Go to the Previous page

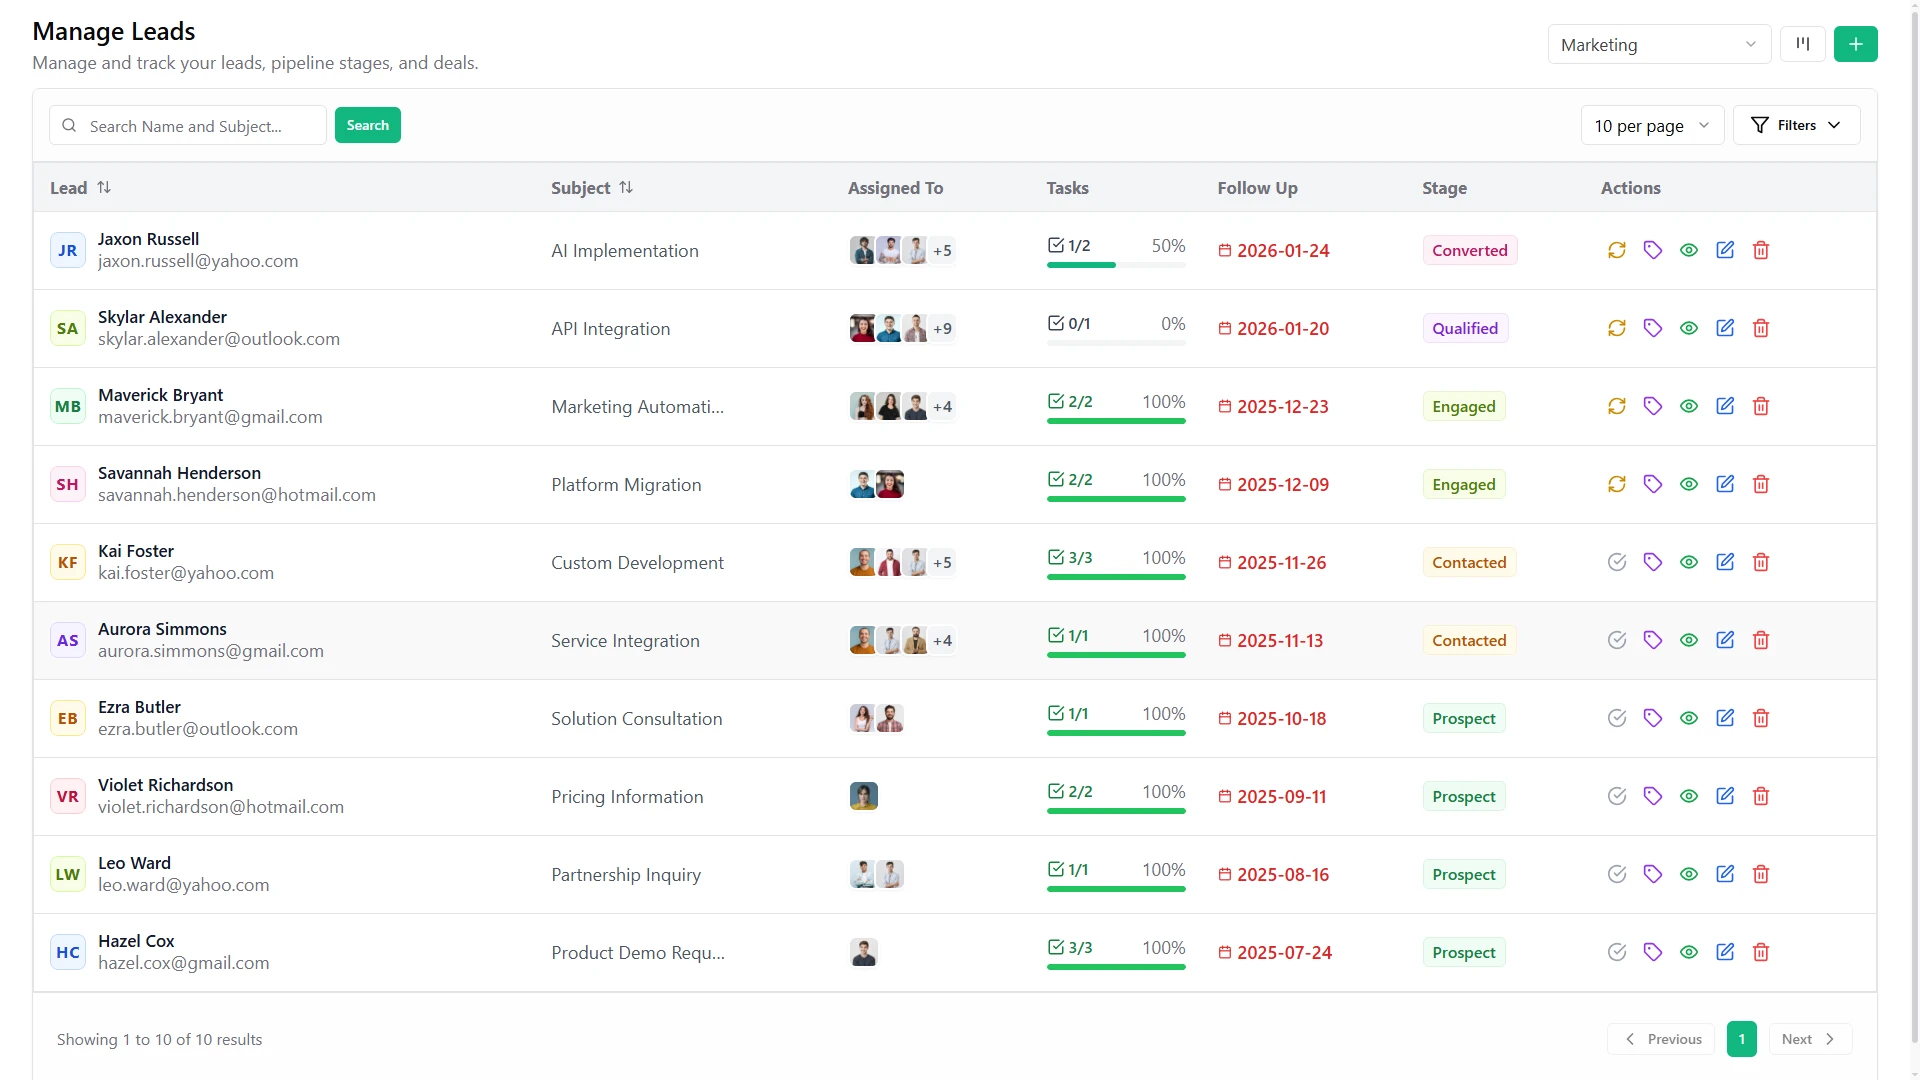pos(1661,1039)
